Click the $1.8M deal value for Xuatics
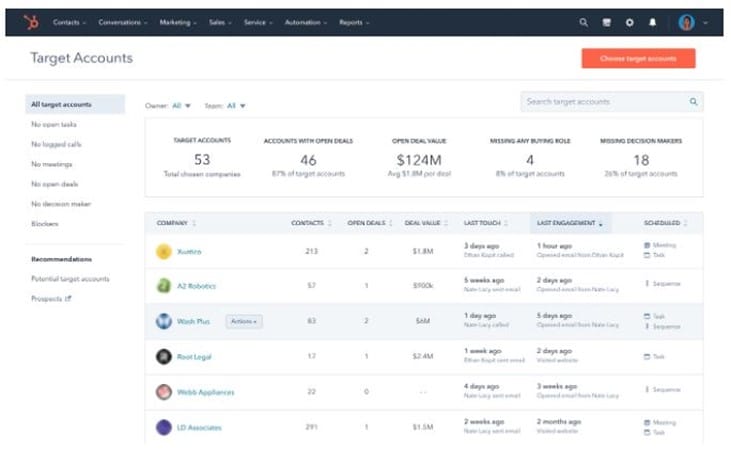Screen dimensions: 731x464 423,251
